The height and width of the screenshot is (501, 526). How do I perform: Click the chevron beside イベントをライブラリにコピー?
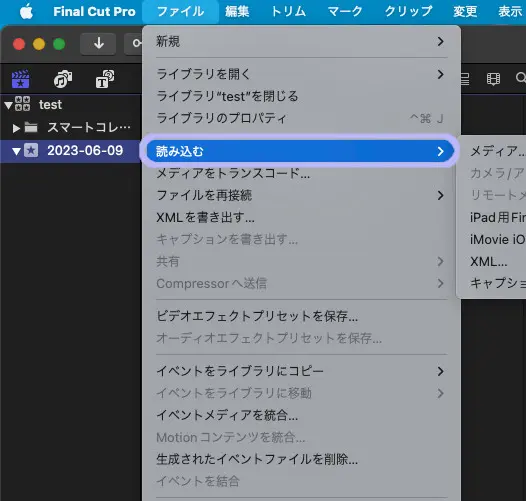[441, 371]
